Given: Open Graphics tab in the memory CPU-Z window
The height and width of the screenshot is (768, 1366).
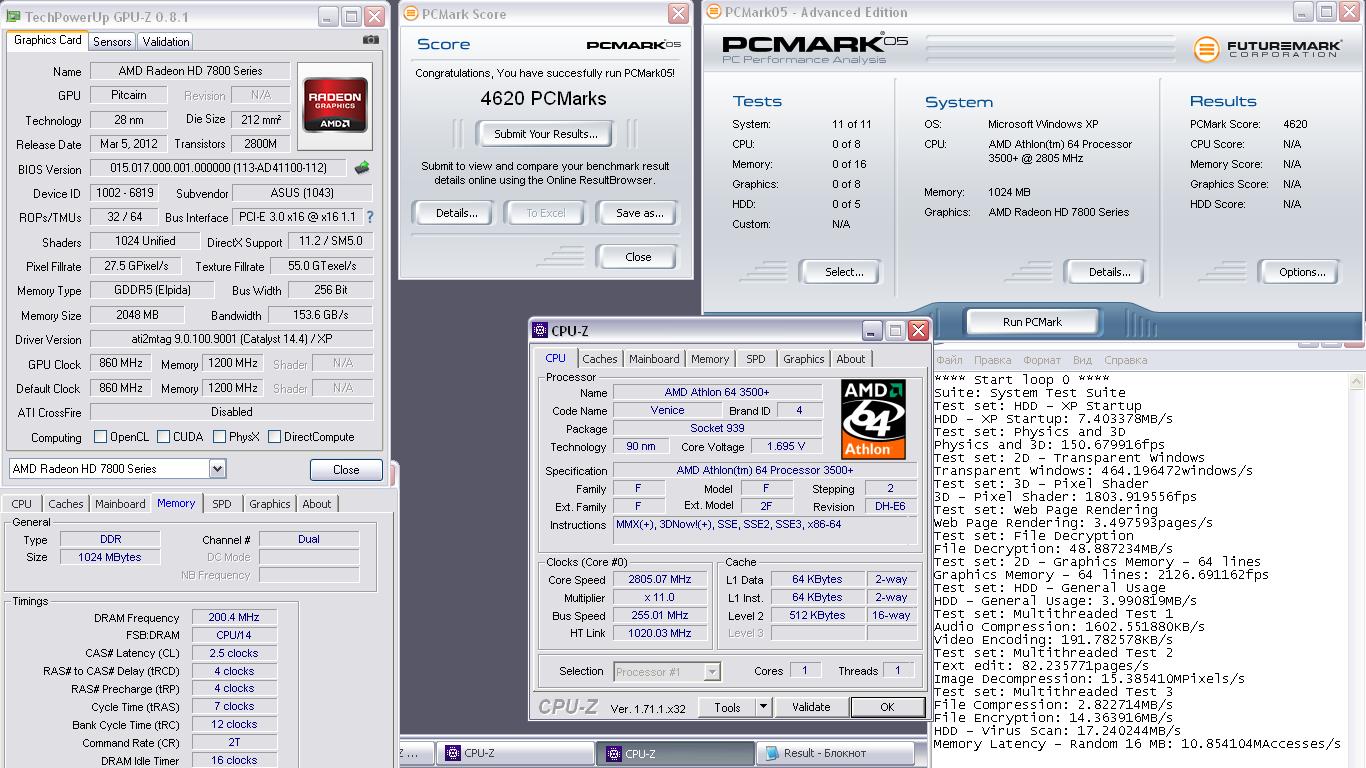Looking at the screenshot, I should coord(270,504).
